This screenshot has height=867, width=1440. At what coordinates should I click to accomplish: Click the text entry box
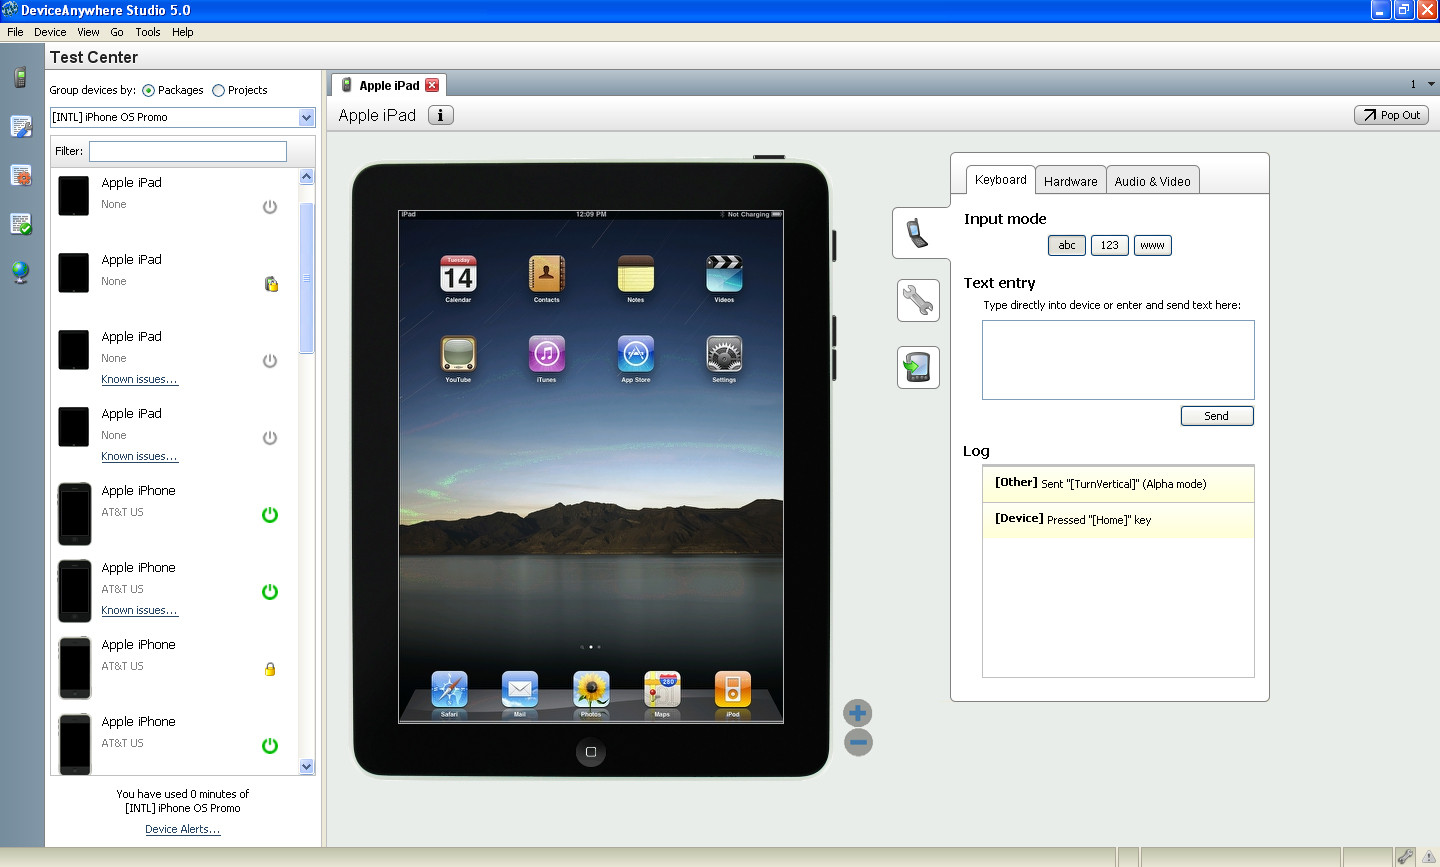[1118, 360]
